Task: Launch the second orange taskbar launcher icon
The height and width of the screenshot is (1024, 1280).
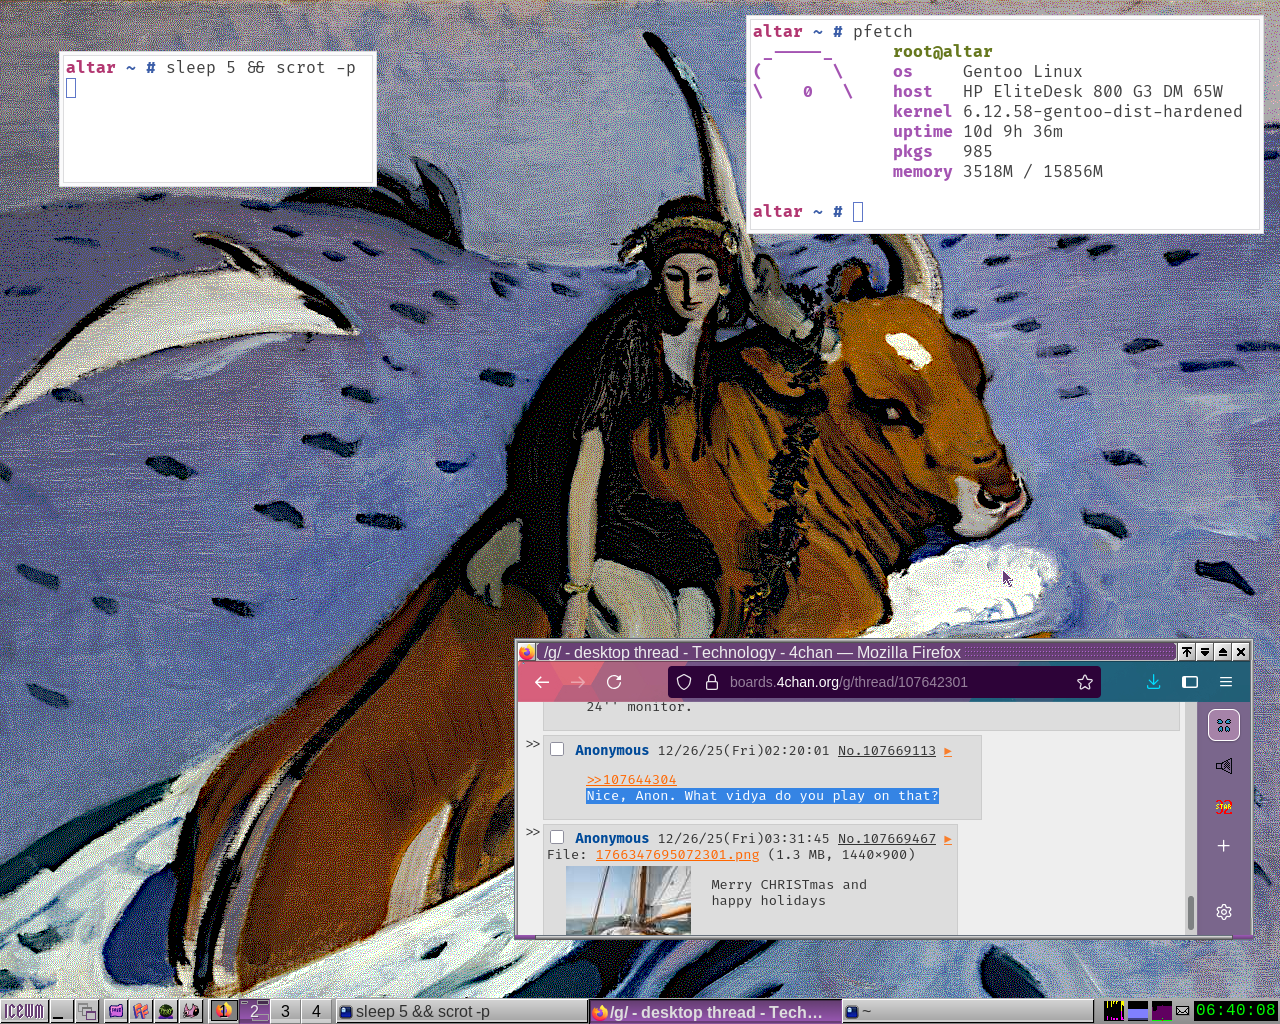Action: [x=141, y=1011]
